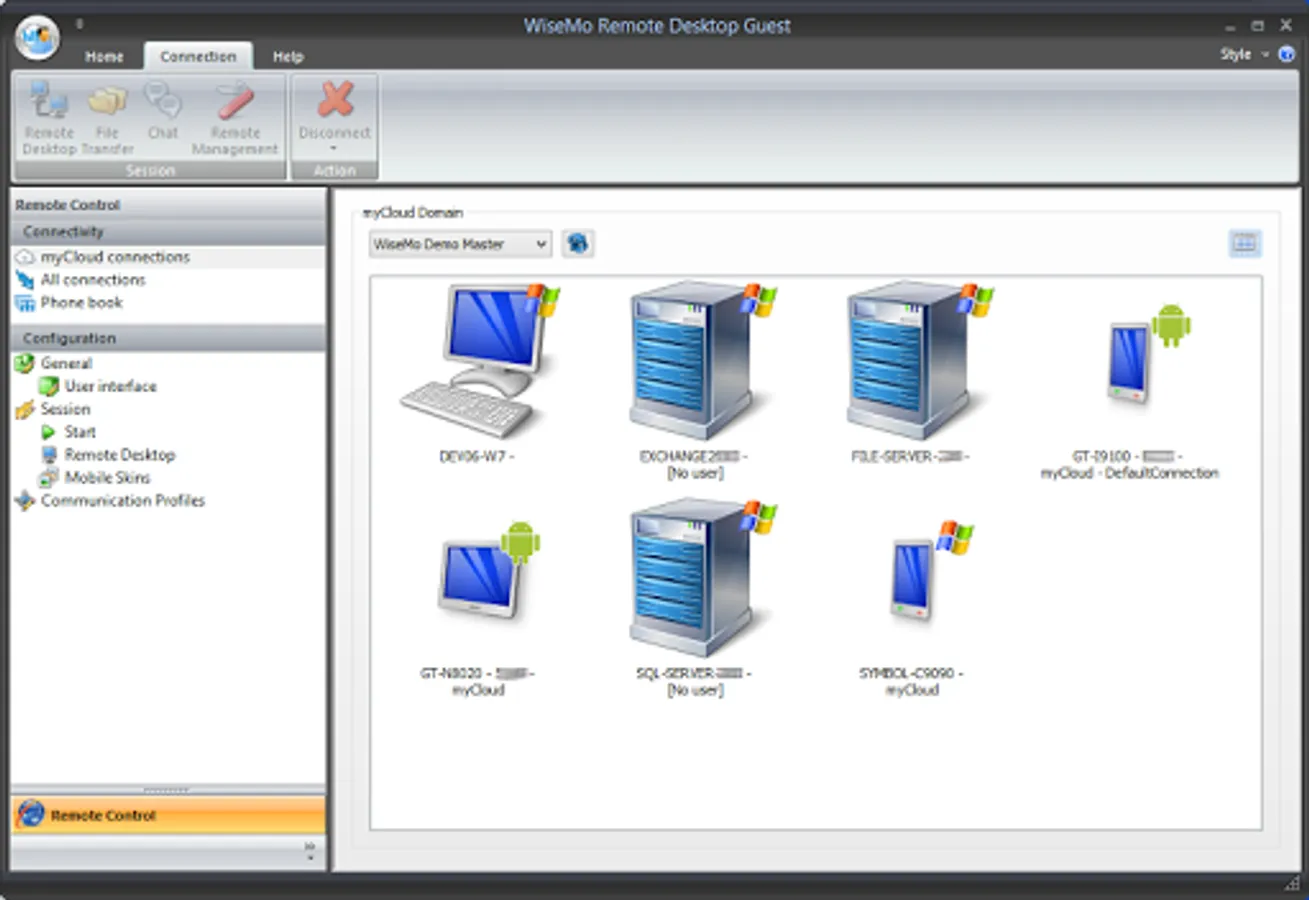Viewport: 1309px width, 900px height.
Task: Open the Style dropdown menu
Action: (1240, 55)
